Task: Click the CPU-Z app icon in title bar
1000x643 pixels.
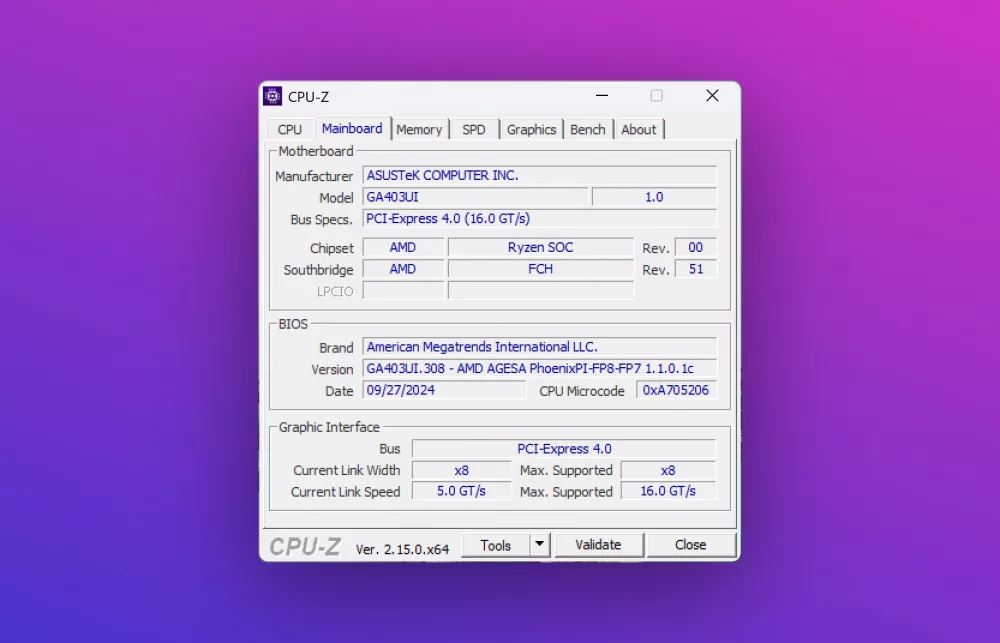Action: coord(272,96)
